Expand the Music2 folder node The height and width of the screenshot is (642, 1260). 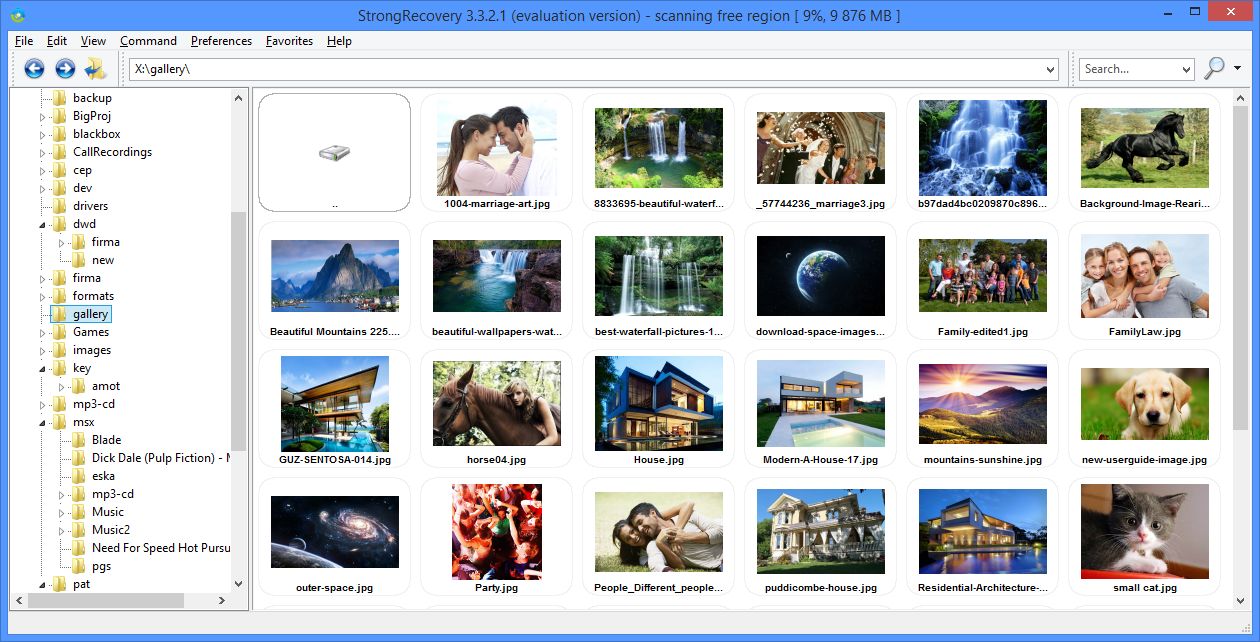click(62, 531)
